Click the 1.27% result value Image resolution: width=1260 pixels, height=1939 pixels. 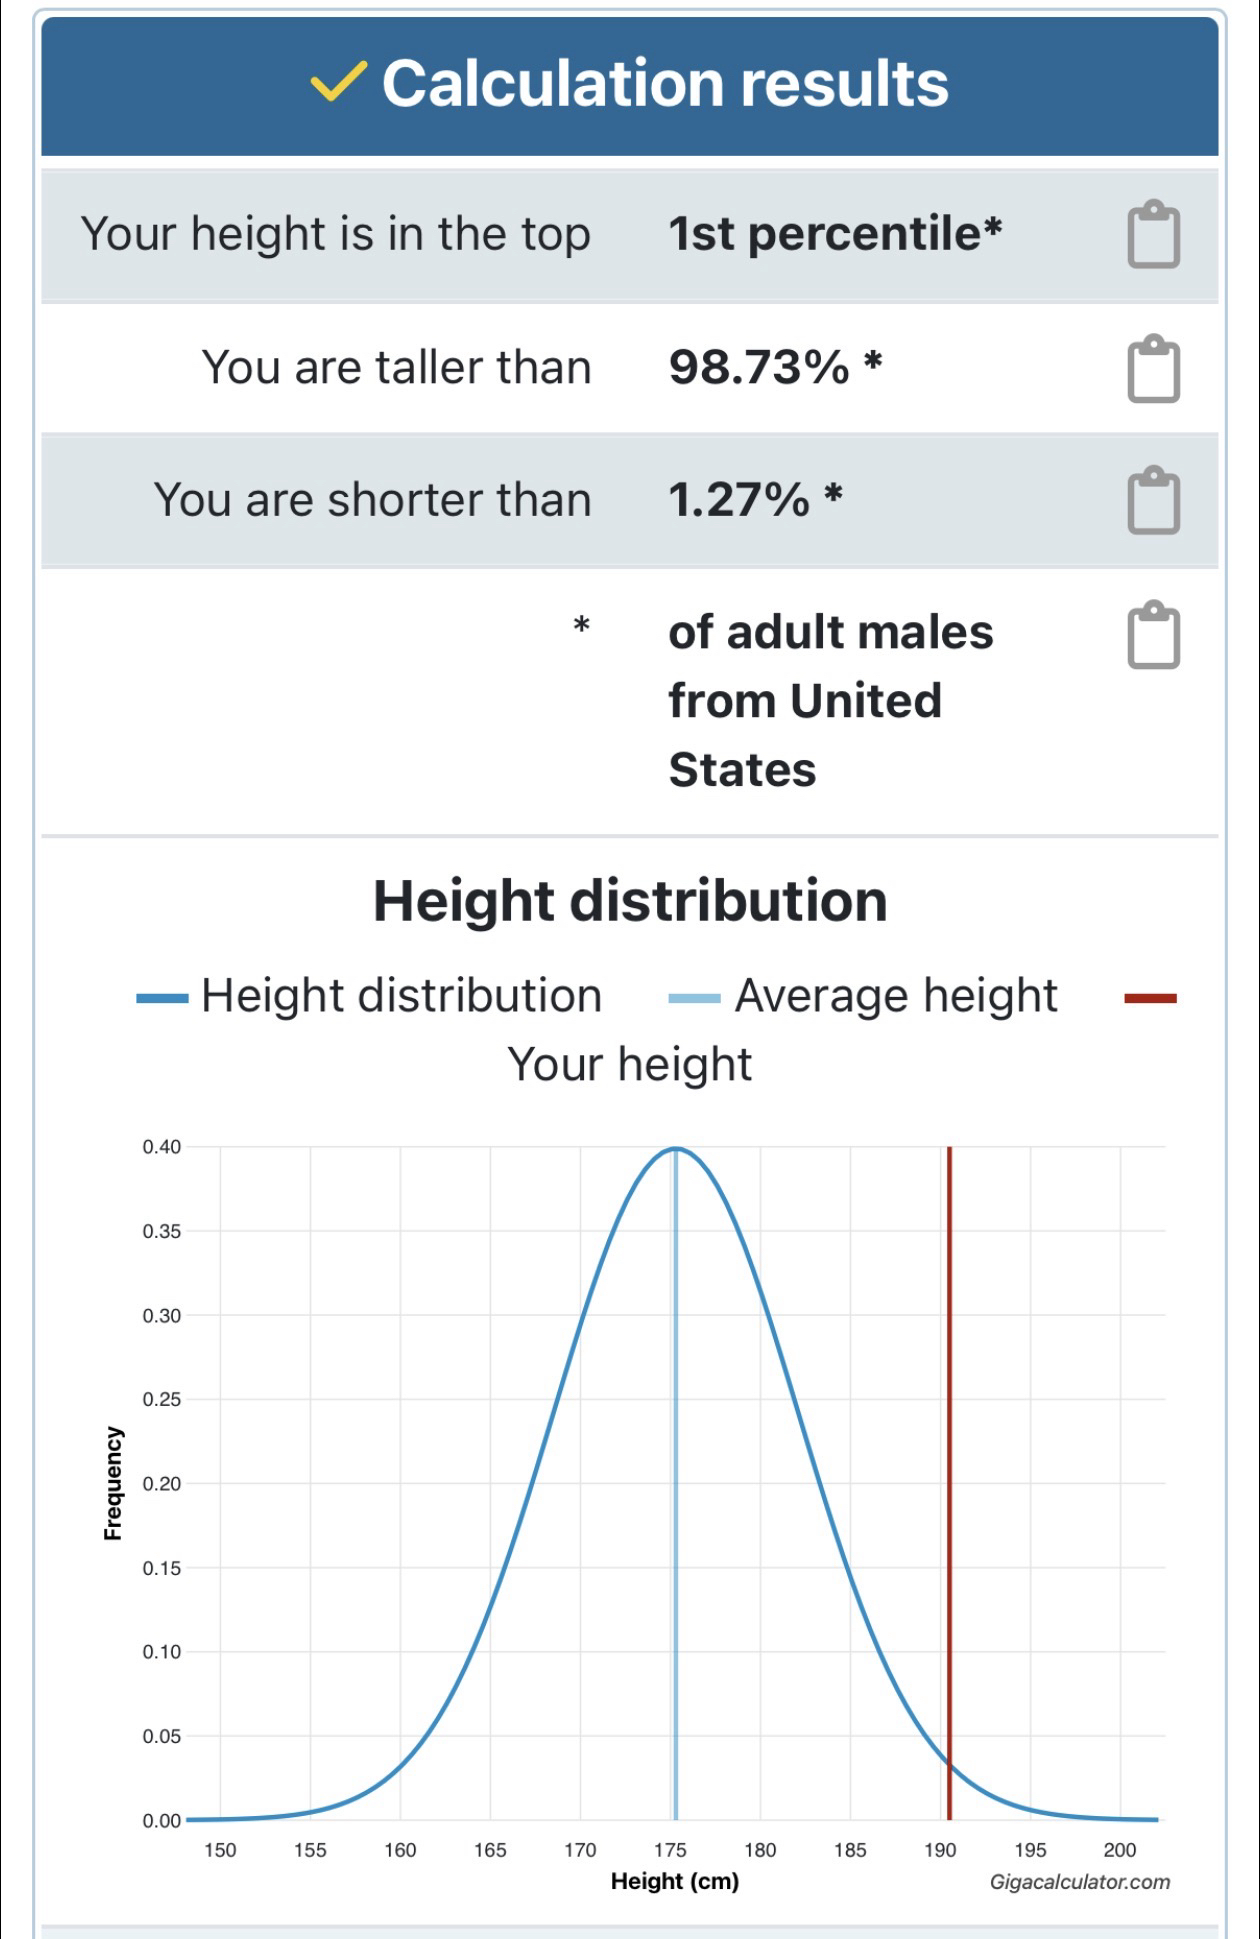click(739, 499)
